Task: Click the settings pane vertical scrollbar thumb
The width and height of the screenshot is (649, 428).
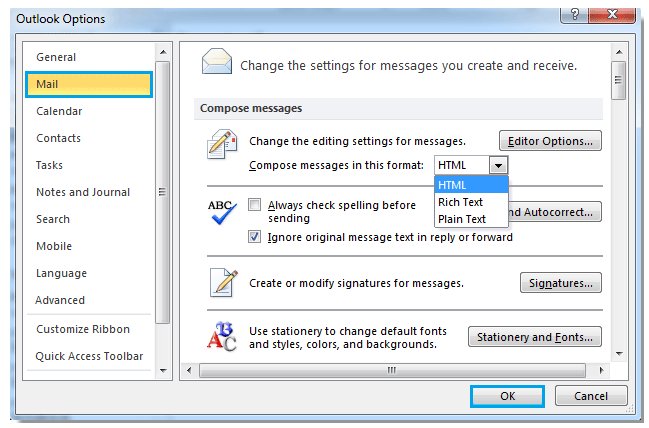Action: 618,80
